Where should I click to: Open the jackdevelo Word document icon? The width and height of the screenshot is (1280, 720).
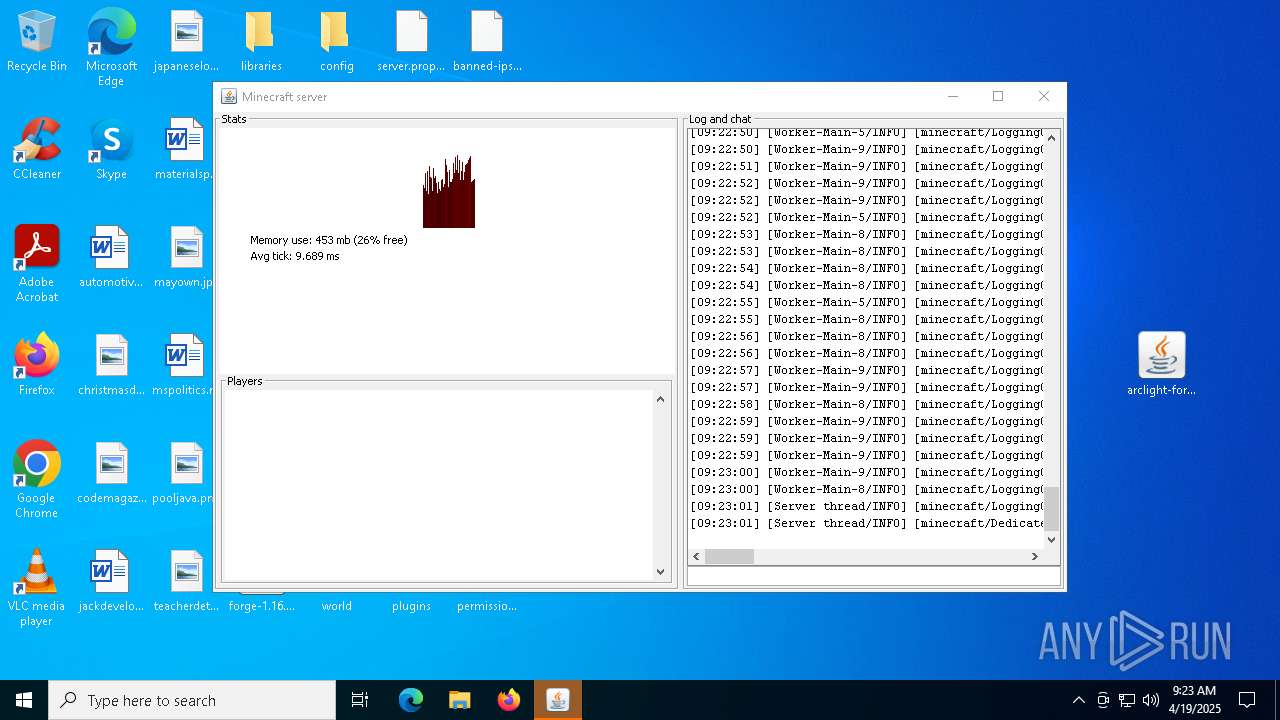[111, 581]
